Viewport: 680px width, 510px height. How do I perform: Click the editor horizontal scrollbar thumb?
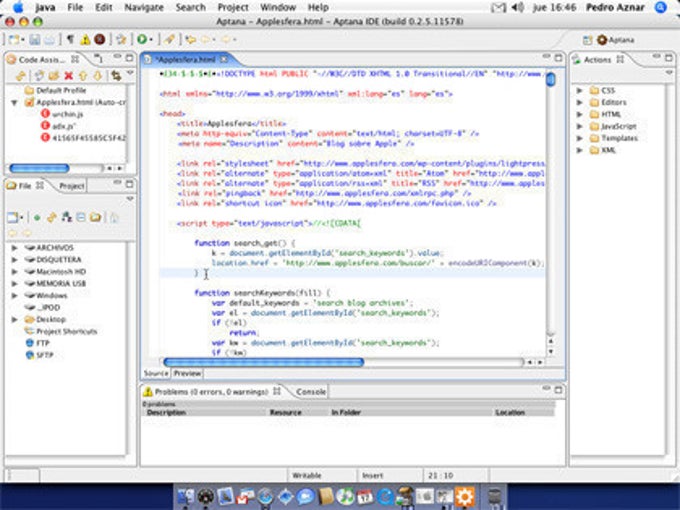click(x=264, y=362)
